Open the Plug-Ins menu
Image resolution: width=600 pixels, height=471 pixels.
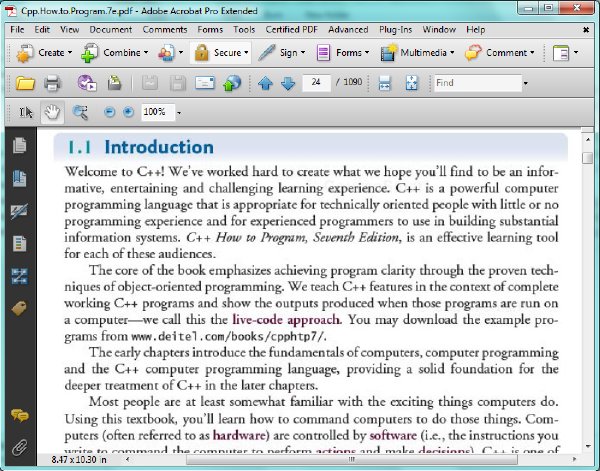tap(396, 30)
